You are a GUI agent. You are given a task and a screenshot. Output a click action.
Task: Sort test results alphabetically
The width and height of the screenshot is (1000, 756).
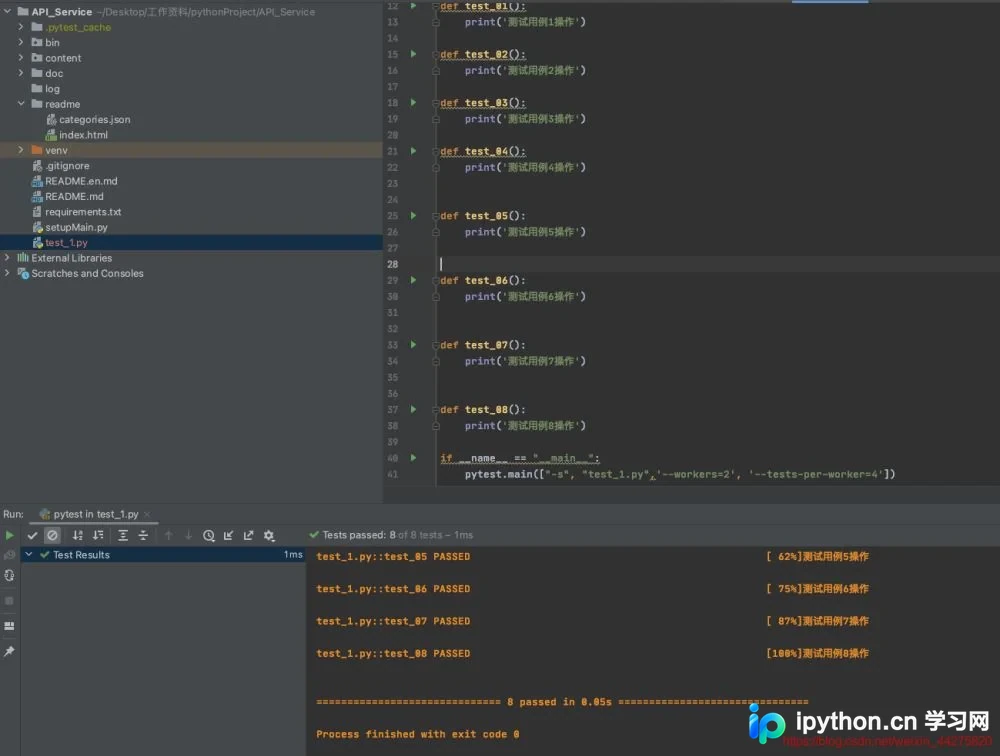77,535
